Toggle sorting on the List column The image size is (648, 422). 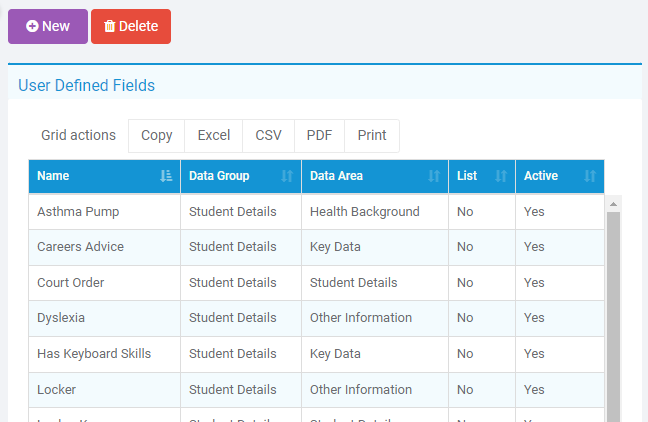[x=501, y=176]
